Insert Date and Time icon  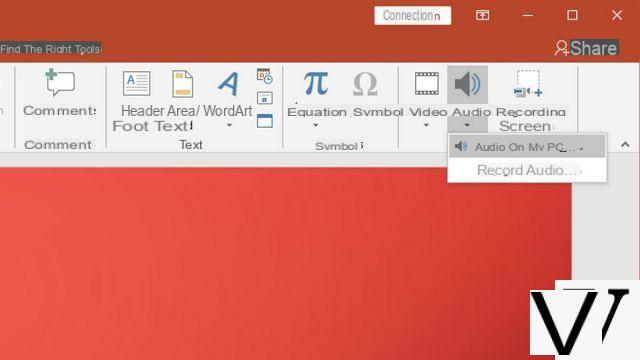pyautogui.click(x=264, y=76)
